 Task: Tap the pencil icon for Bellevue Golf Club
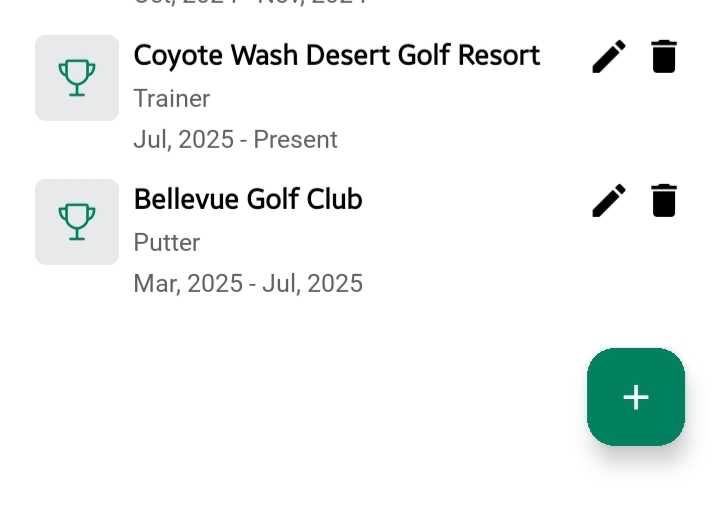pyautogui.click(x=609, y=201)
